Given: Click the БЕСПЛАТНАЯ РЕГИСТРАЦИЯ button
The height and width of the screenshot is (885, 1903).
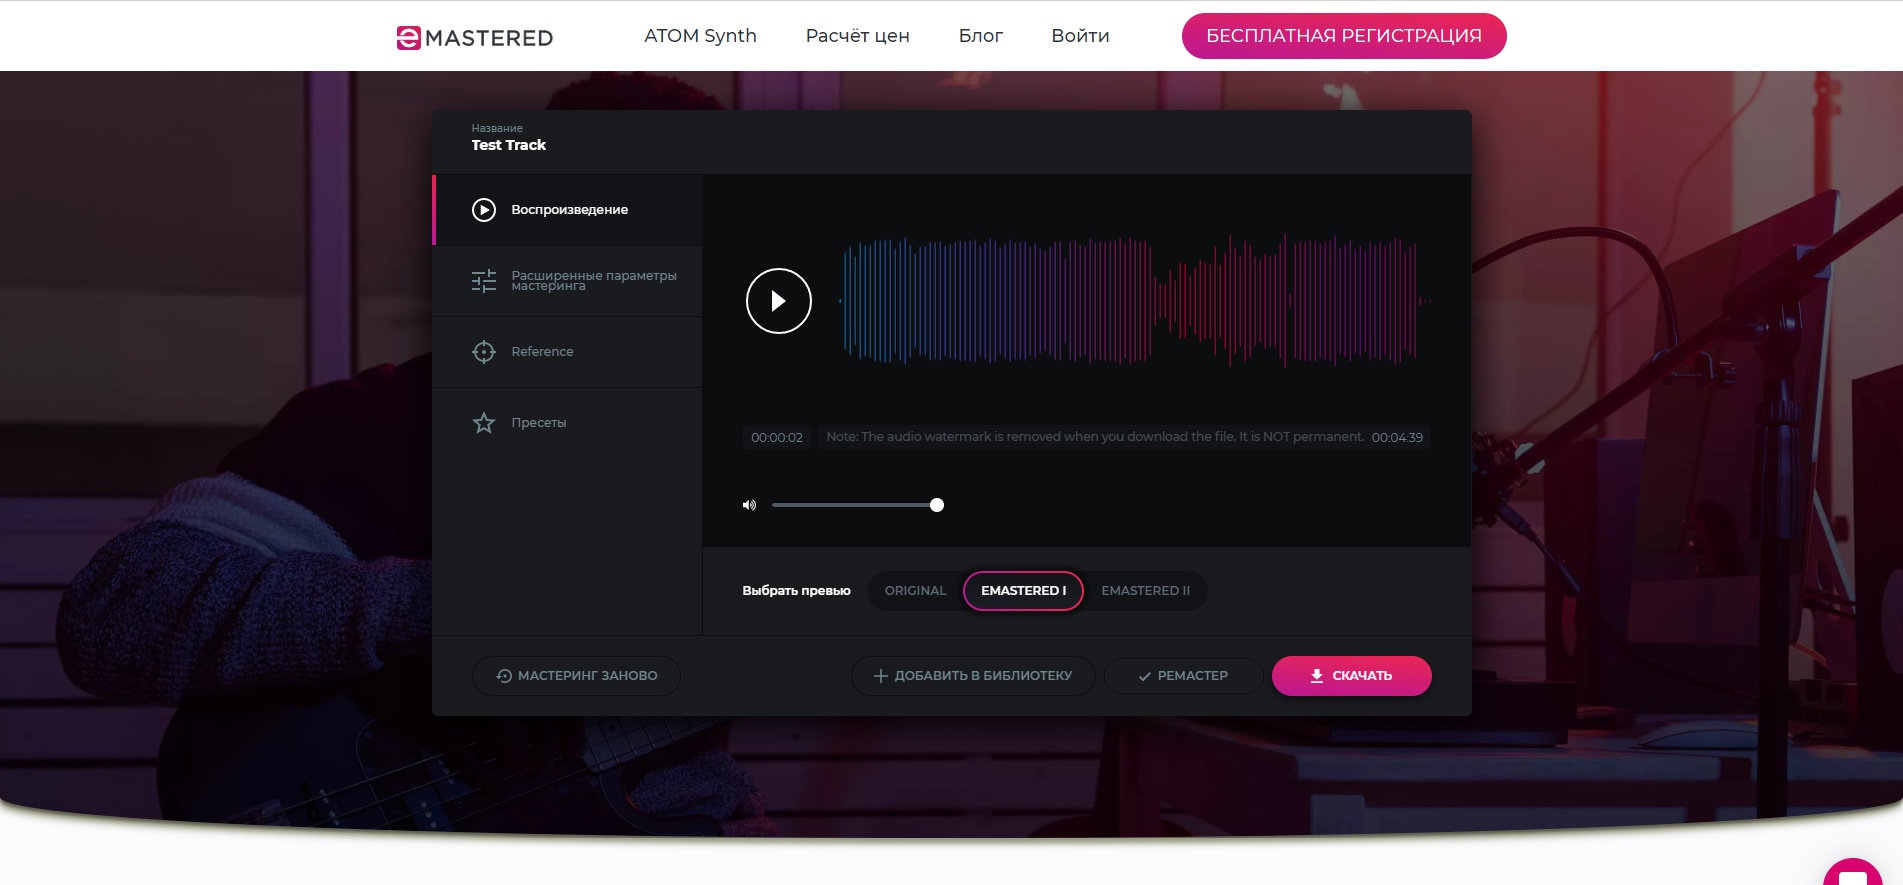Looking at the screenshot, I should pyautogui.click(x=1343, y=36).
